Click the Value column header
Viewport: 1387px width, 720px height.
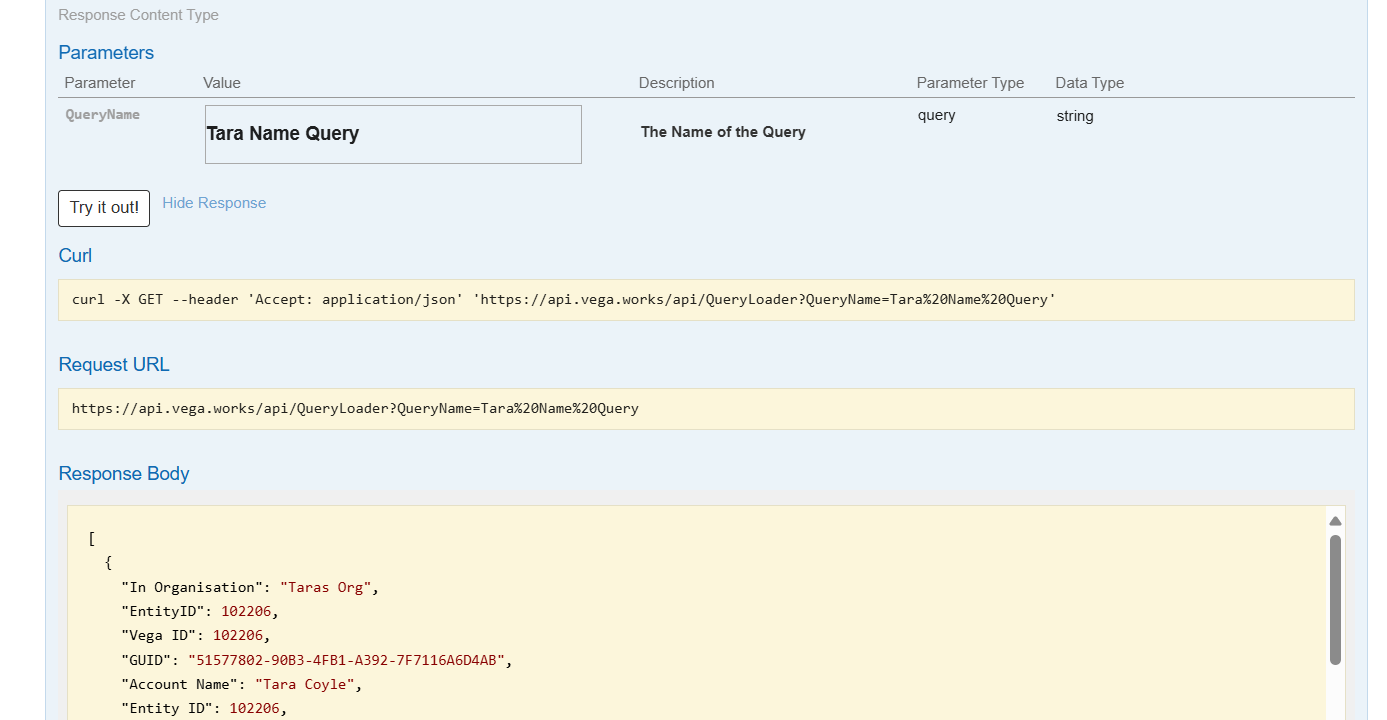pyautogui.click(x=222, y=83)
